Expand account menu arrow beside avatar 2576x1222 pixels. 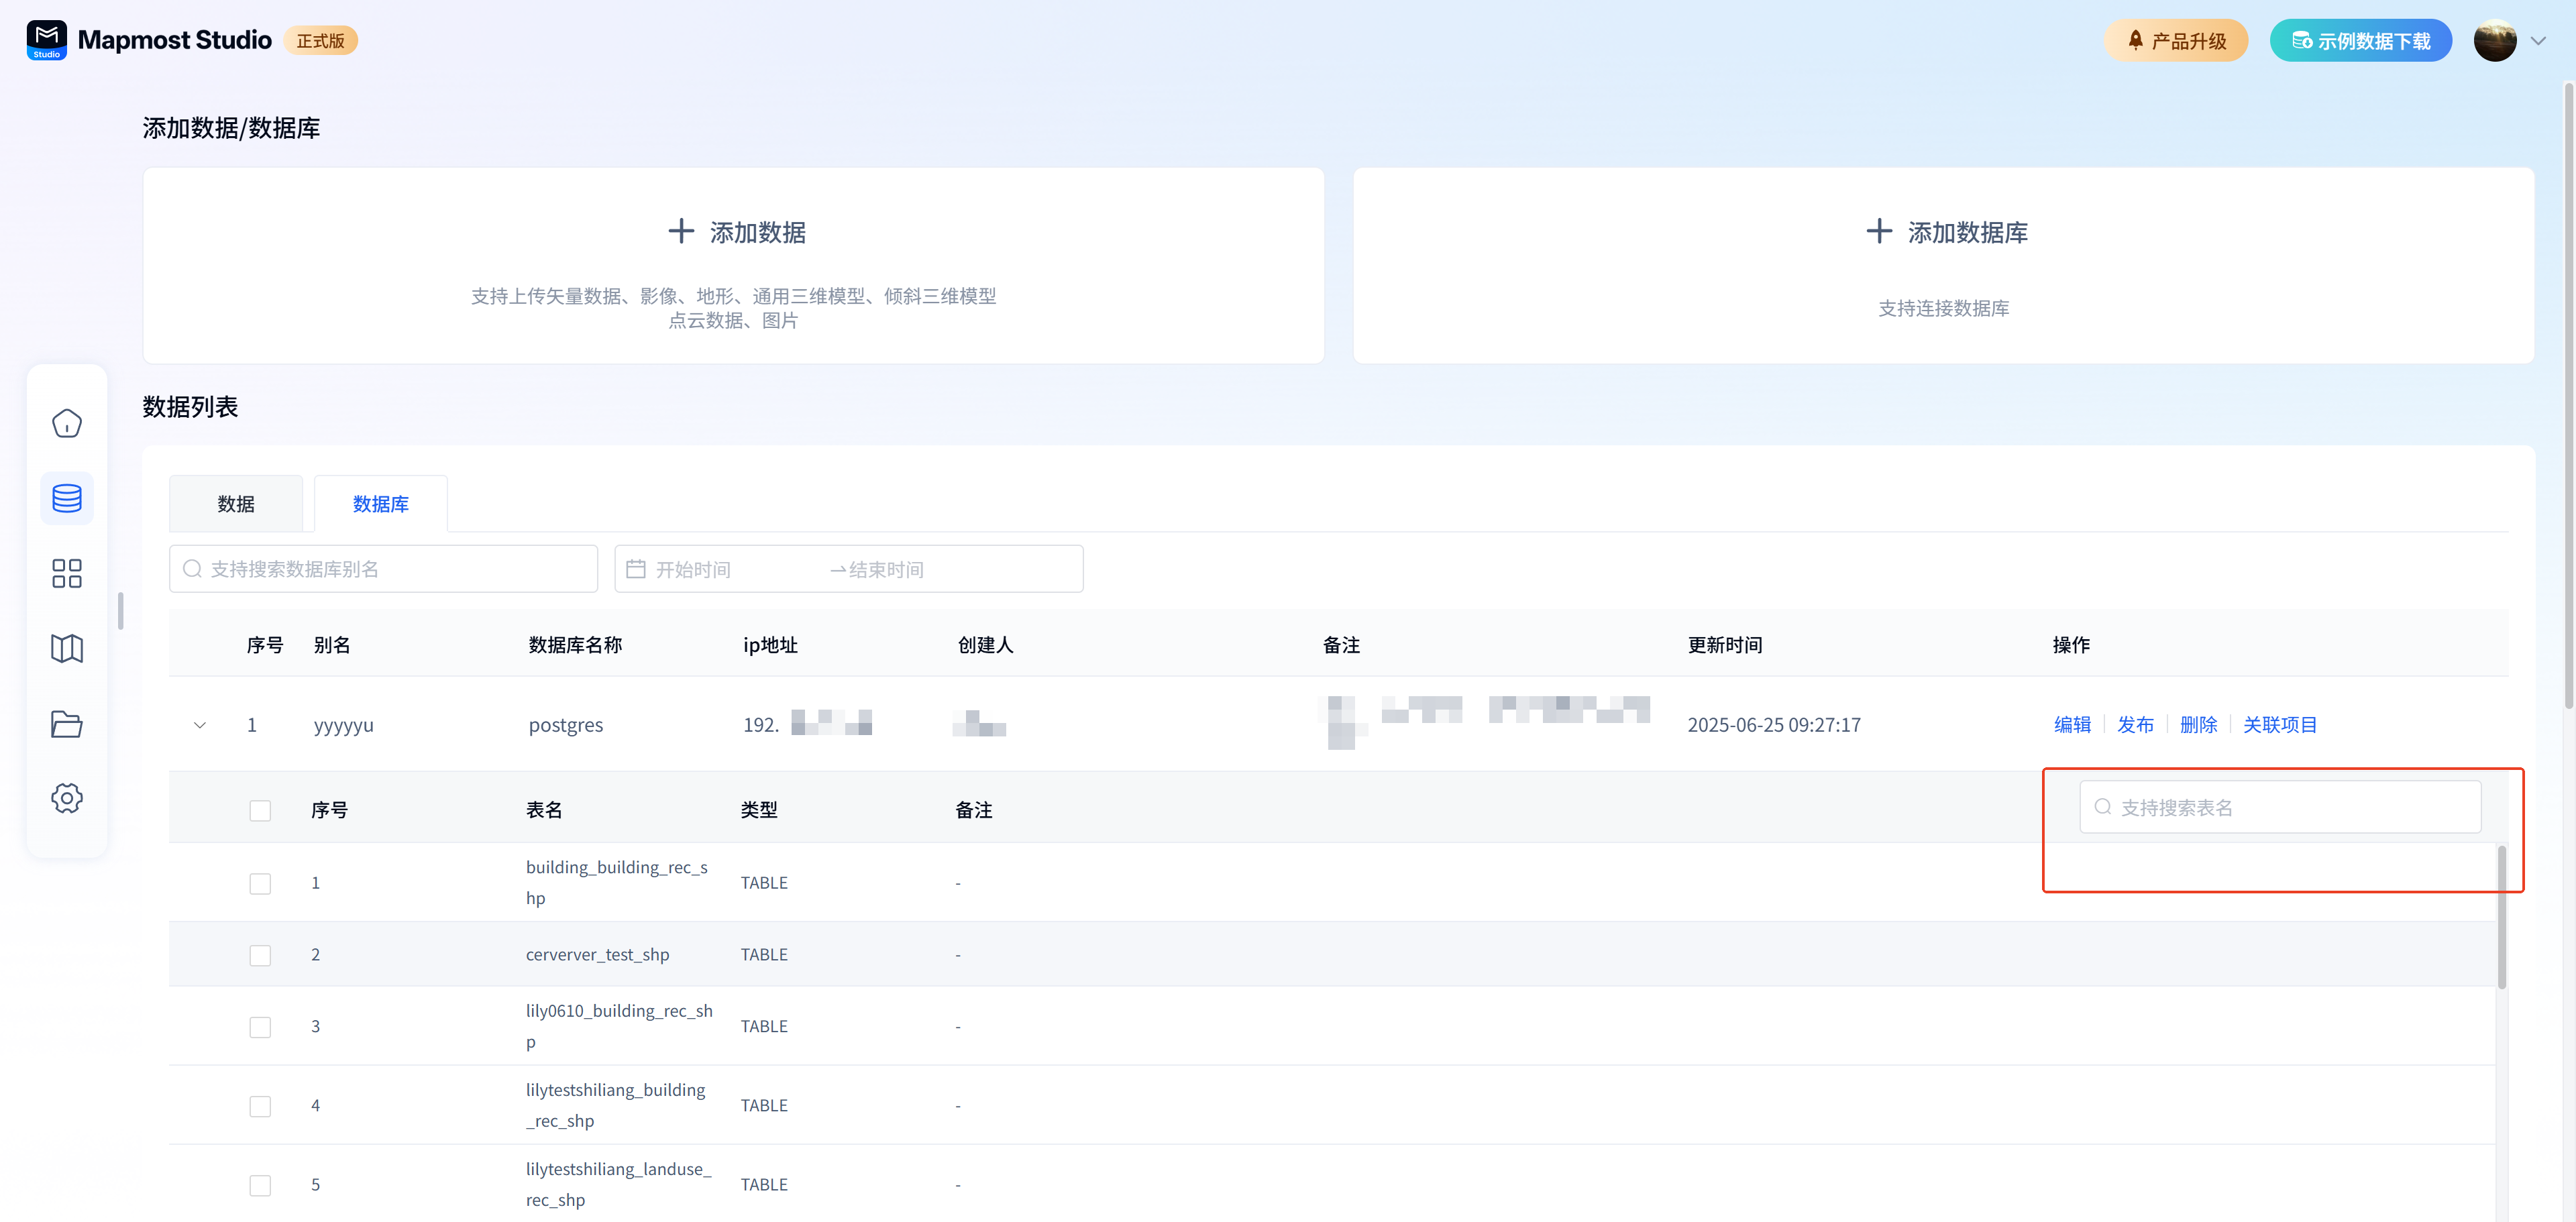pos(2538,41)
